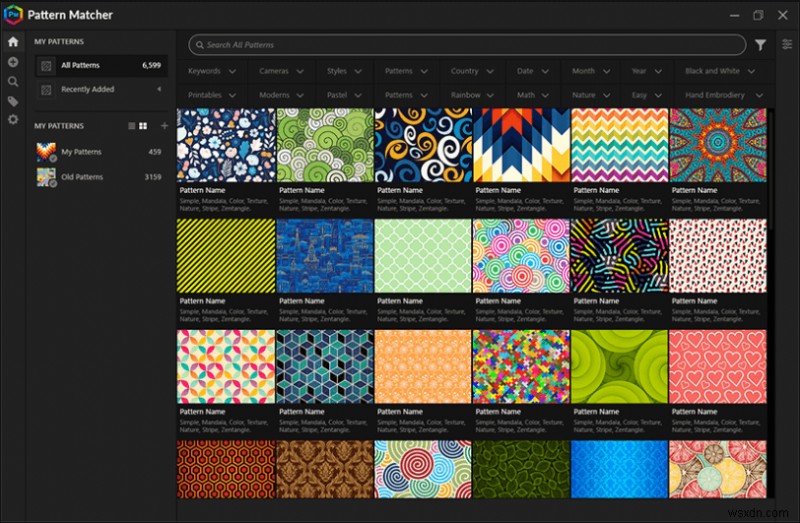Viewport: 800px width, 523px height.
Task: Open the search magnifier in the sidebar
Action: (x=13, y=82)
